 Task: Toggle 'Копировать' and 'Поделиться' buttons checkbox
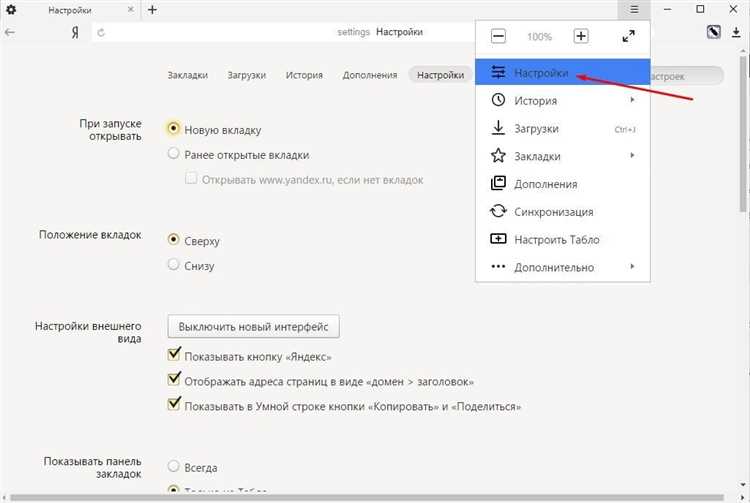(x=174, y=404)
